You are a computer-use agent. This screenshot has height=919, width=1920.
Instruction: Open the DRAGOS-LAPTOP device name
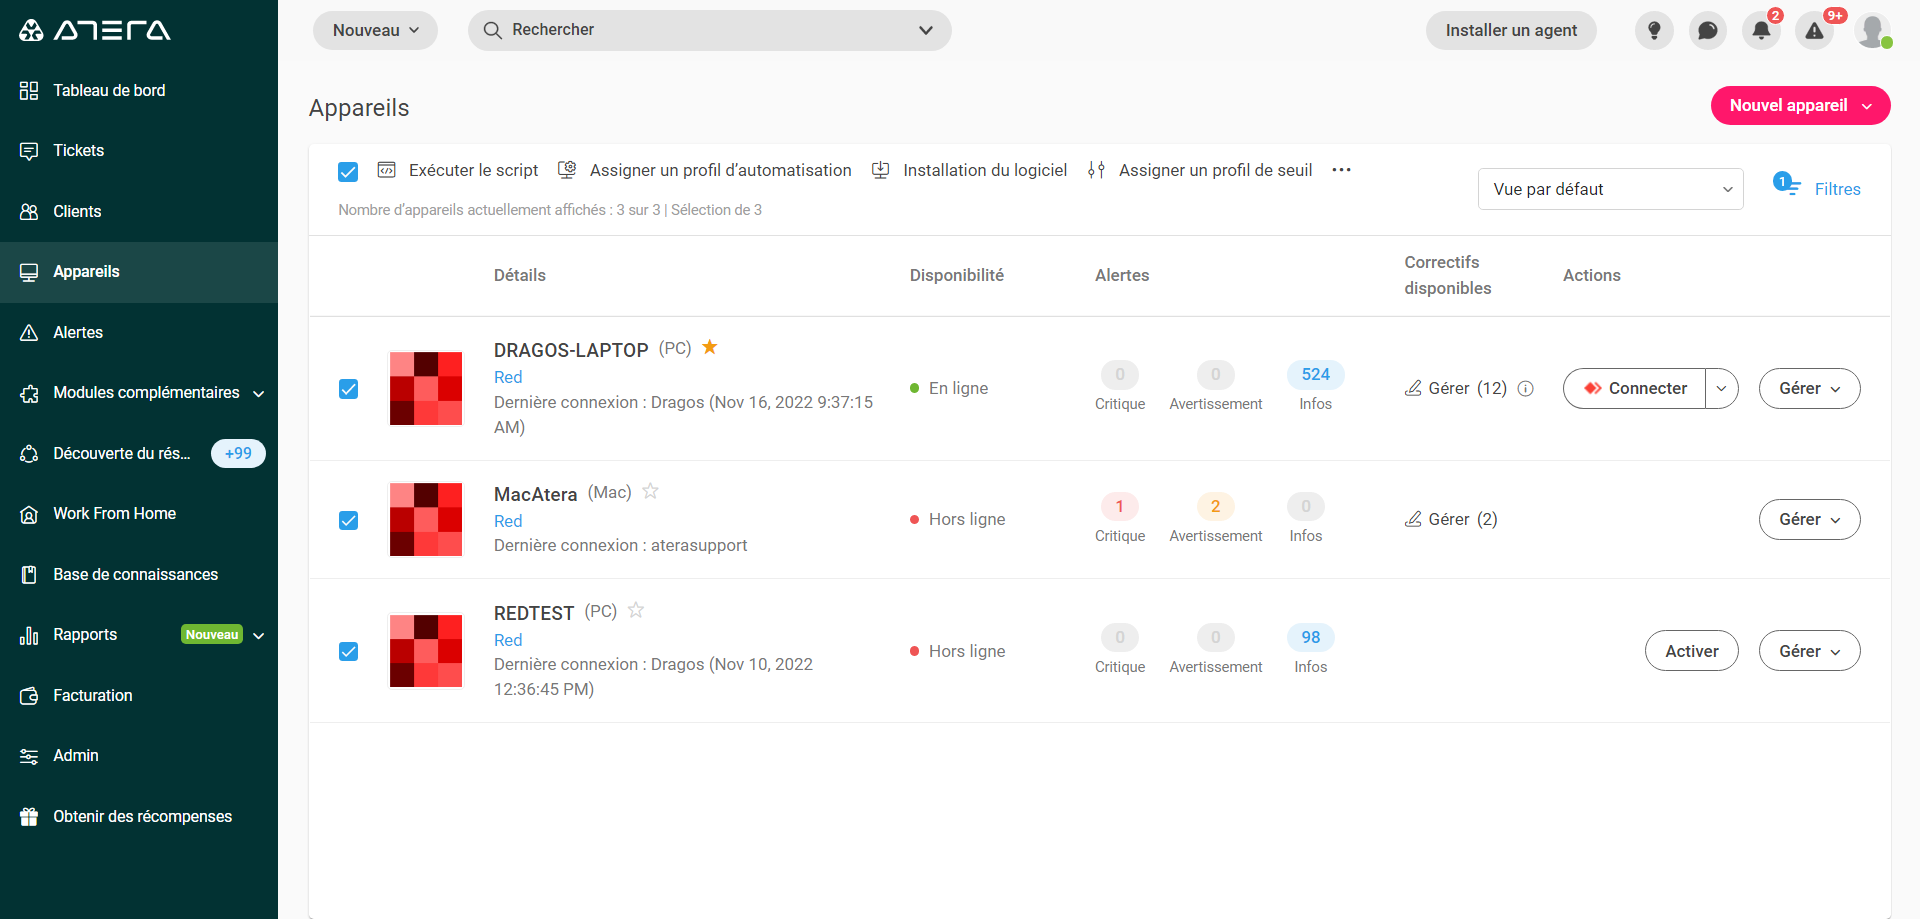click(x=571, y=350)
